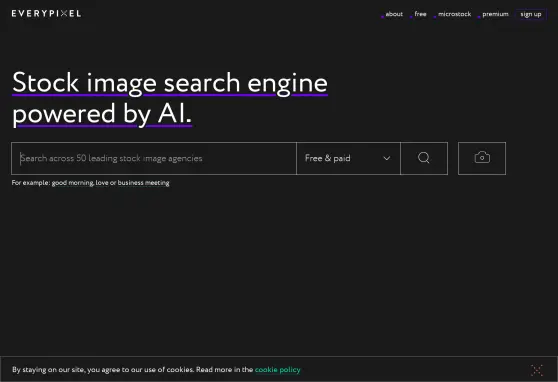Click the For example label text
Image resolution: width=558 pixels, height=382 pixels.
[31, 183]
